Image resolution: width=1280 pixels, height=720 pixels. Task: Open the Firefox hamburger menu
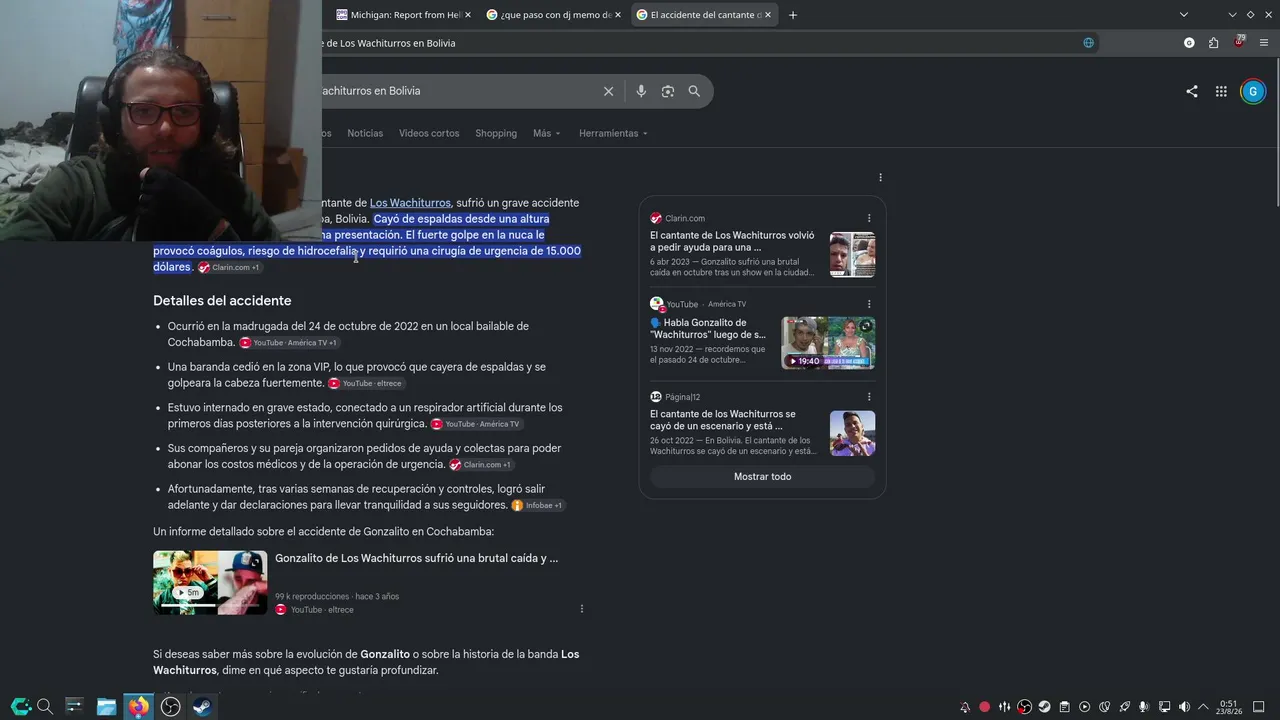tap(1264, 43)
